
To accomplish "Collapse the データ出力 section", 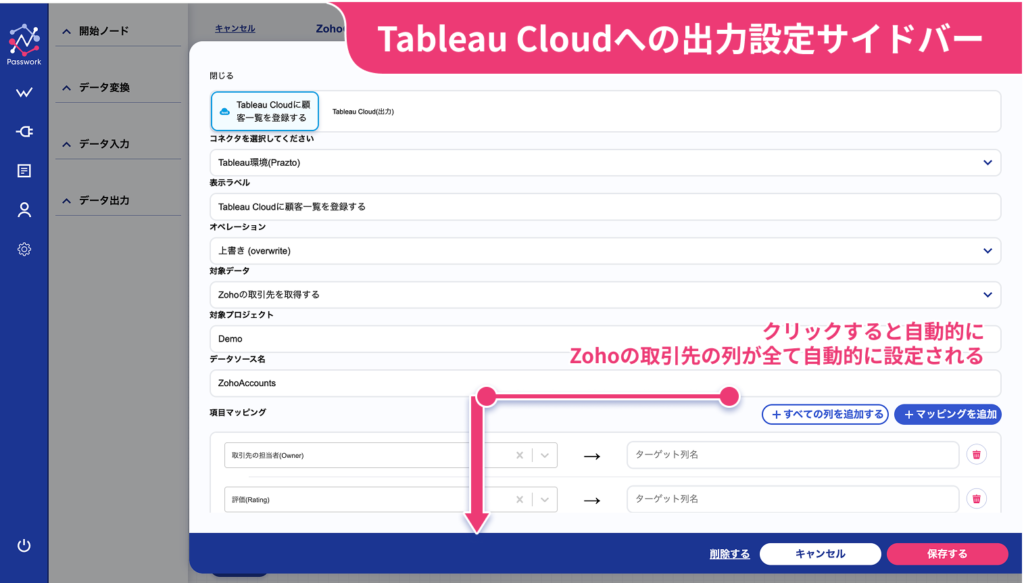I will click(67, 200).
